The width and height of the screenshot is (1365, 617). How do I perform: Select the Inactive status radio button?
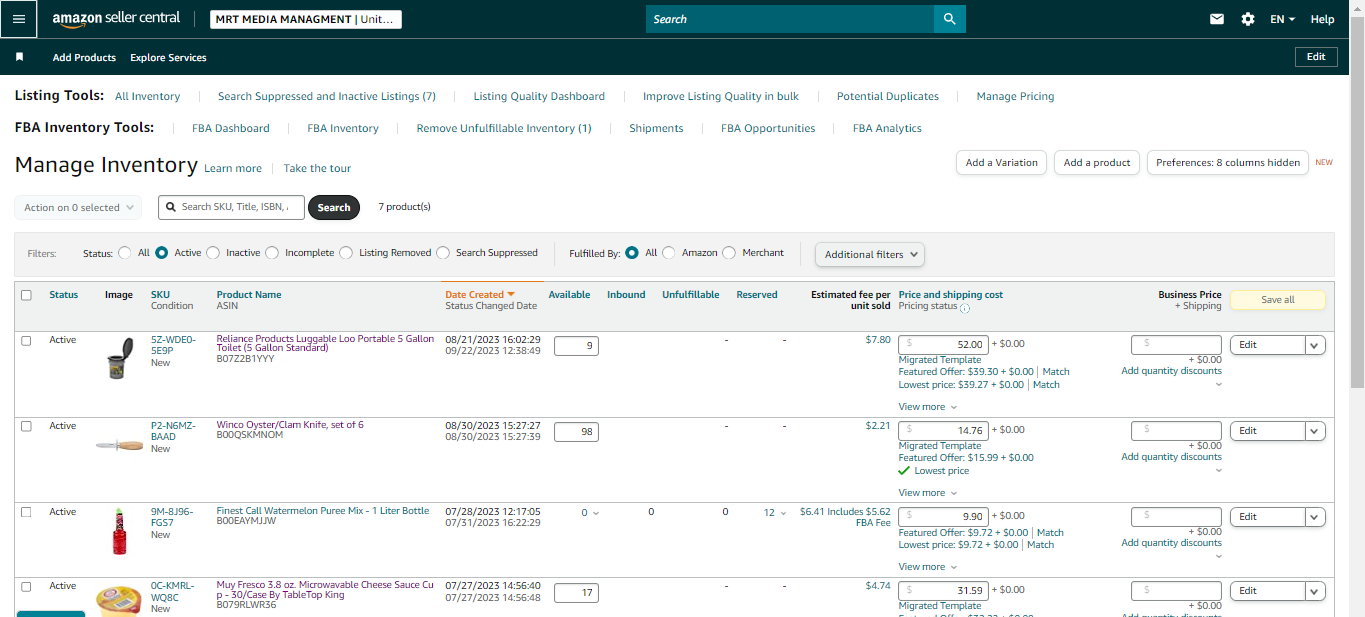click(x=213, y=253)
